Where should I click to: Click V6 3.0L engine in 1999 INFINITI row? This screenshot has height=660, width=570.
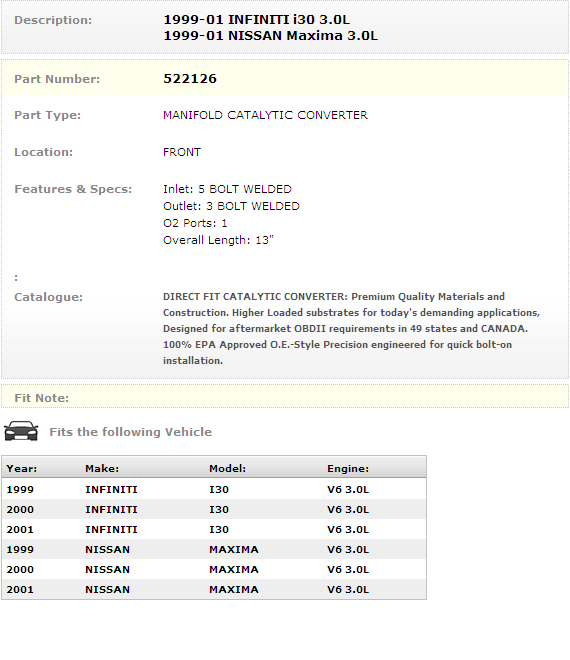(x=348, y=490)
